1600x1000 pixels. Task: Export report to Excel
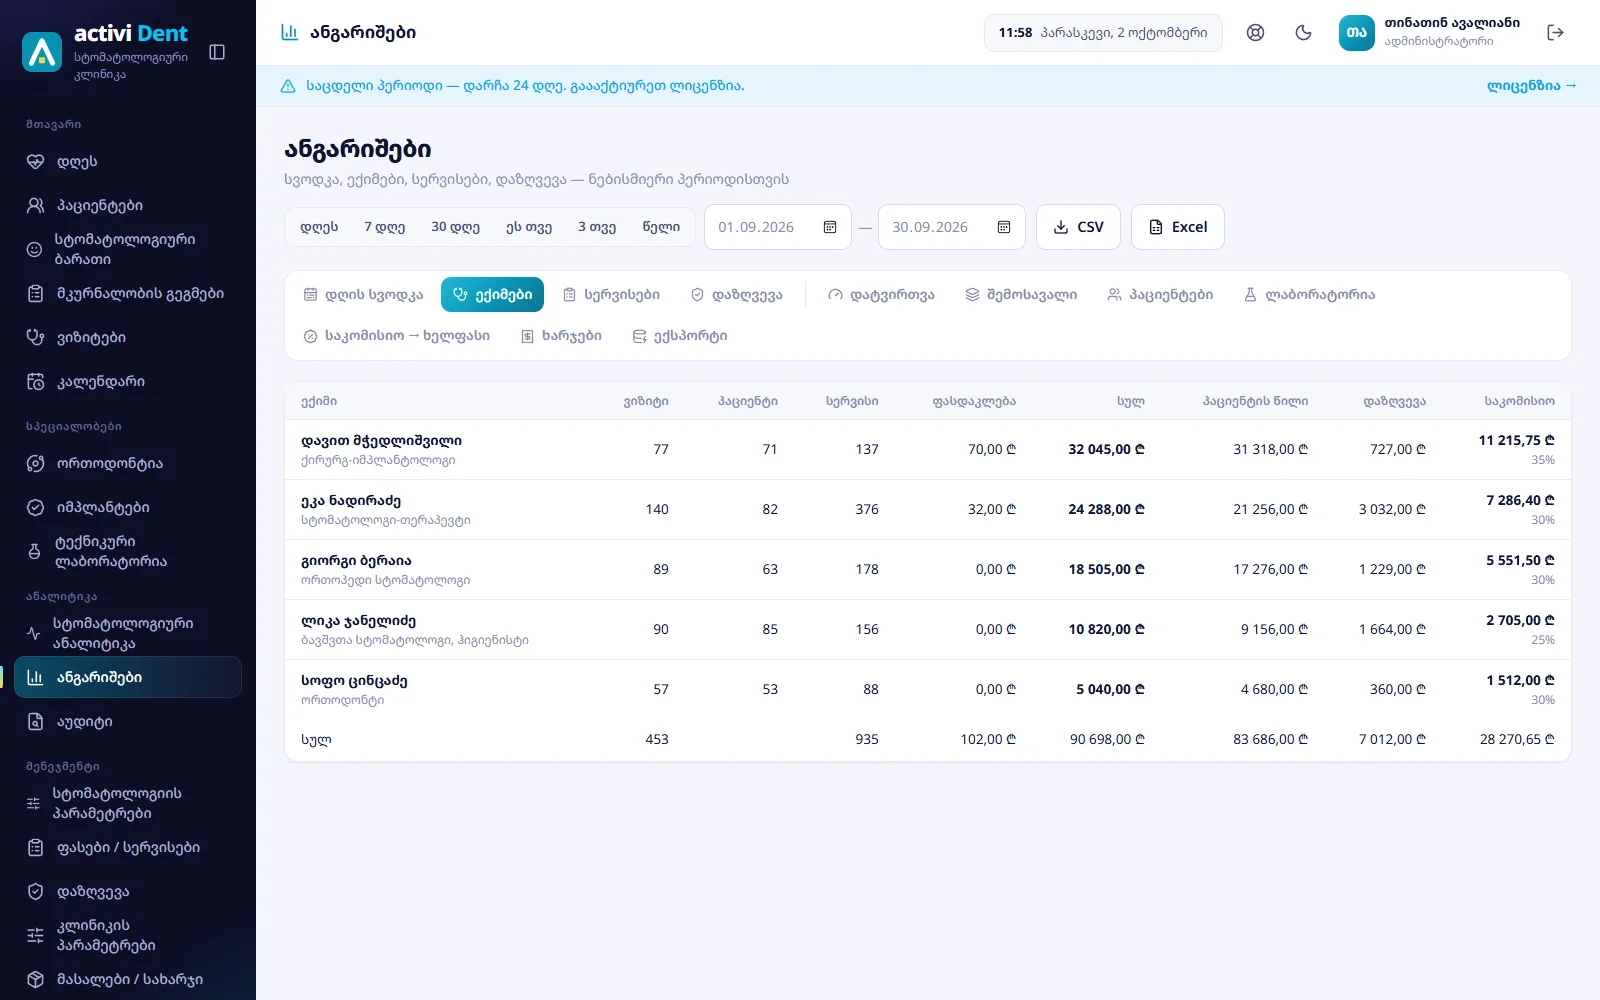pyautogui.click(x=1178, y=227)
